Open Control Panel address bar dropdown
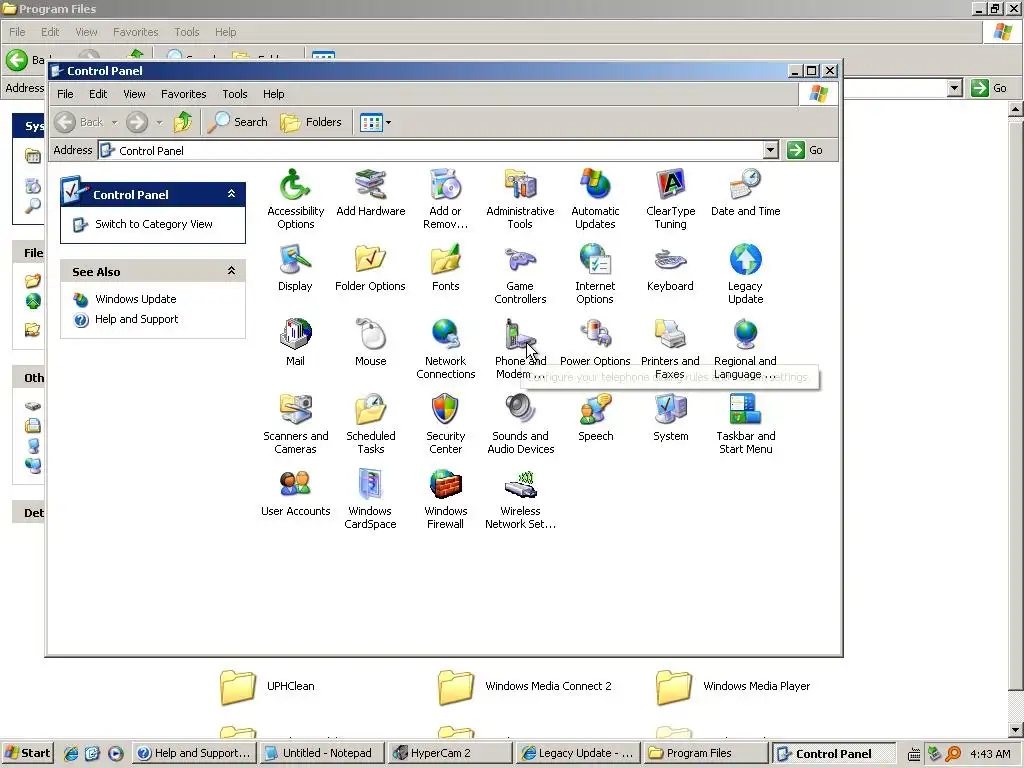Image resolution: width=1024 pixels, height=768 pixels. (771, 150)
